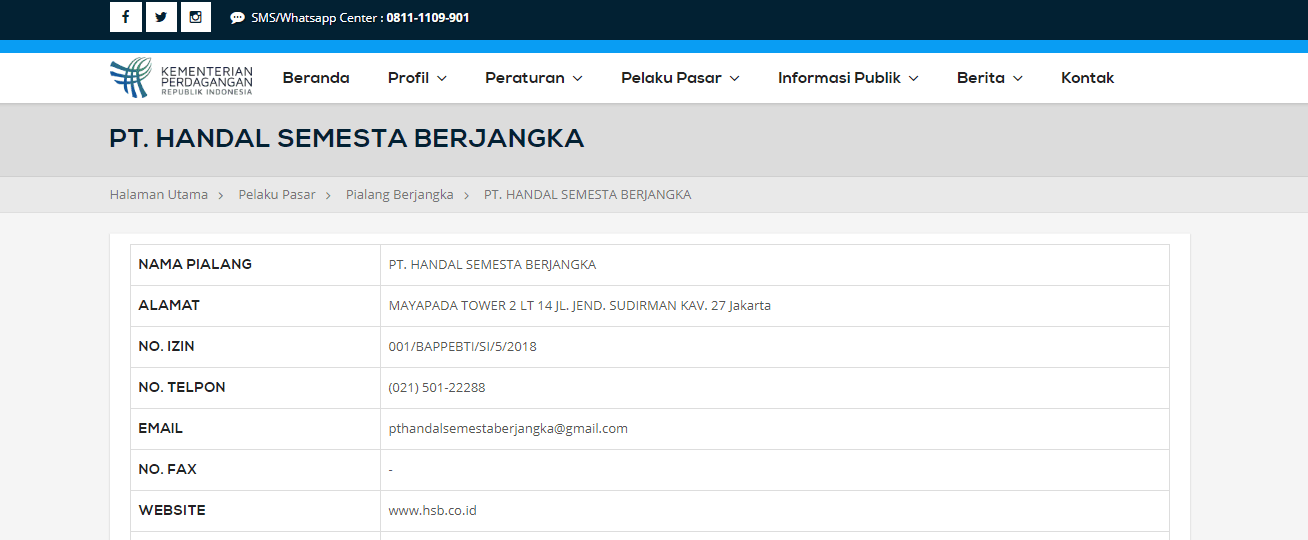Open the Pelaku Pasar menu

(680, 78)
